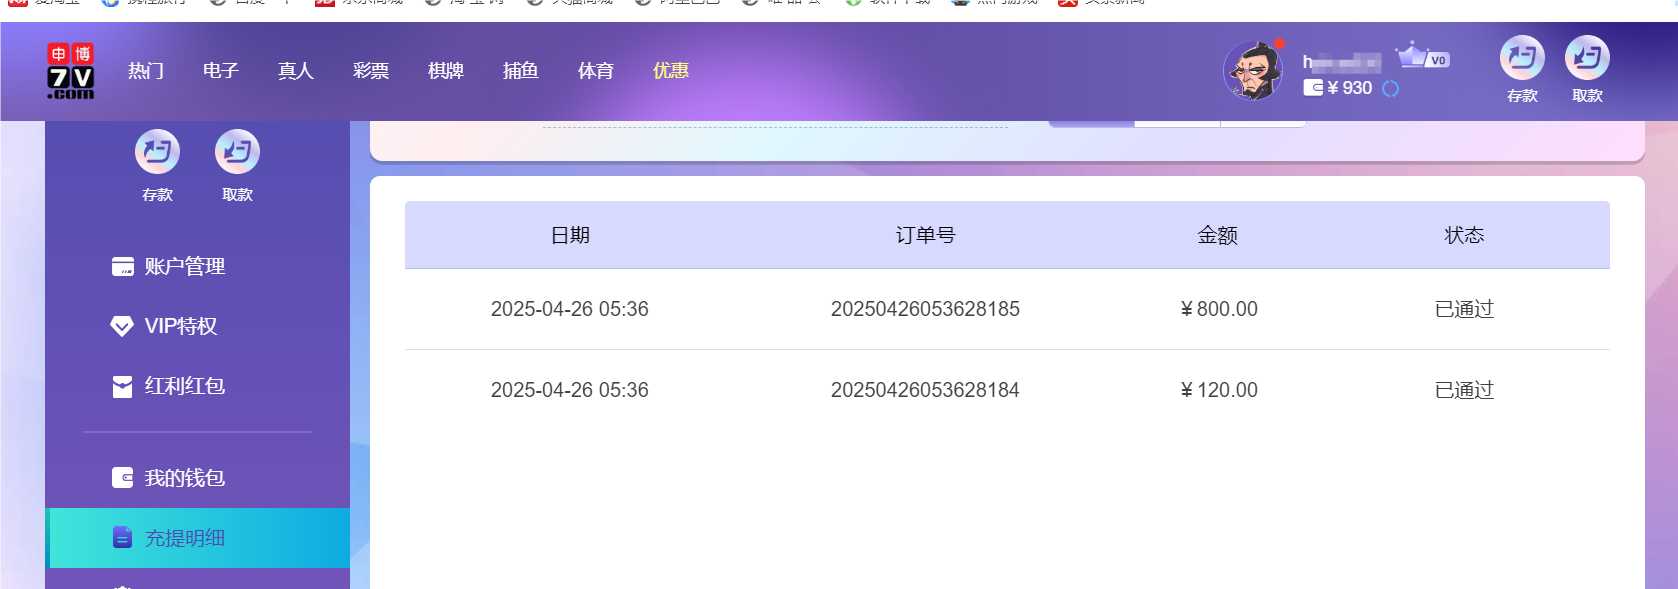Click the ¥120.00 amount cell
Screen dimensions: 1678x589
coord(1219,390)
